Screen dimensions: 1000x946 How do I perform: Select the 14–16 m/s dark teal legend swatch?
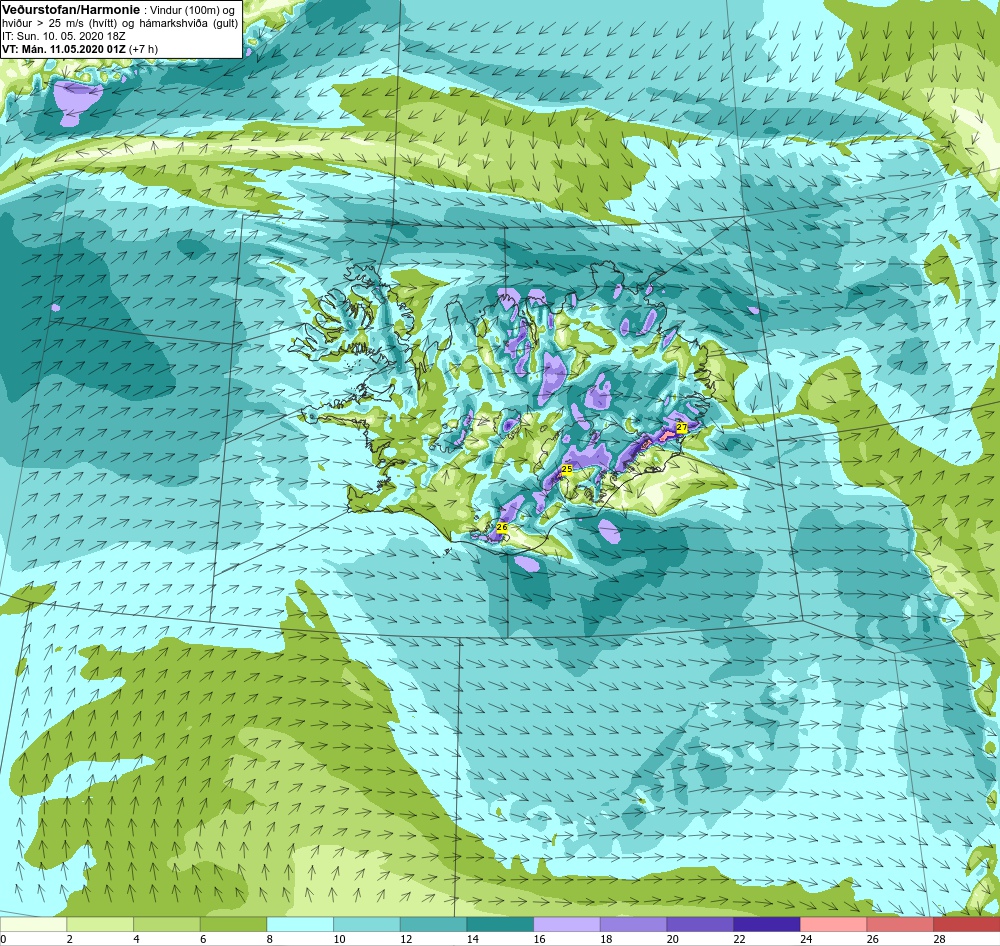point(500,925)
